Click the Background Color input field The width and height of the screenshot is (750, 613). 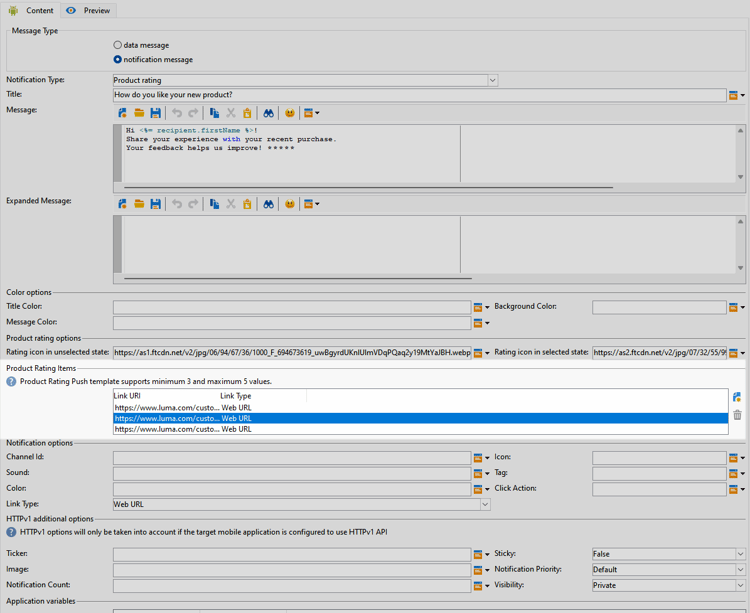pyautogui.click(x=658, y=307)
